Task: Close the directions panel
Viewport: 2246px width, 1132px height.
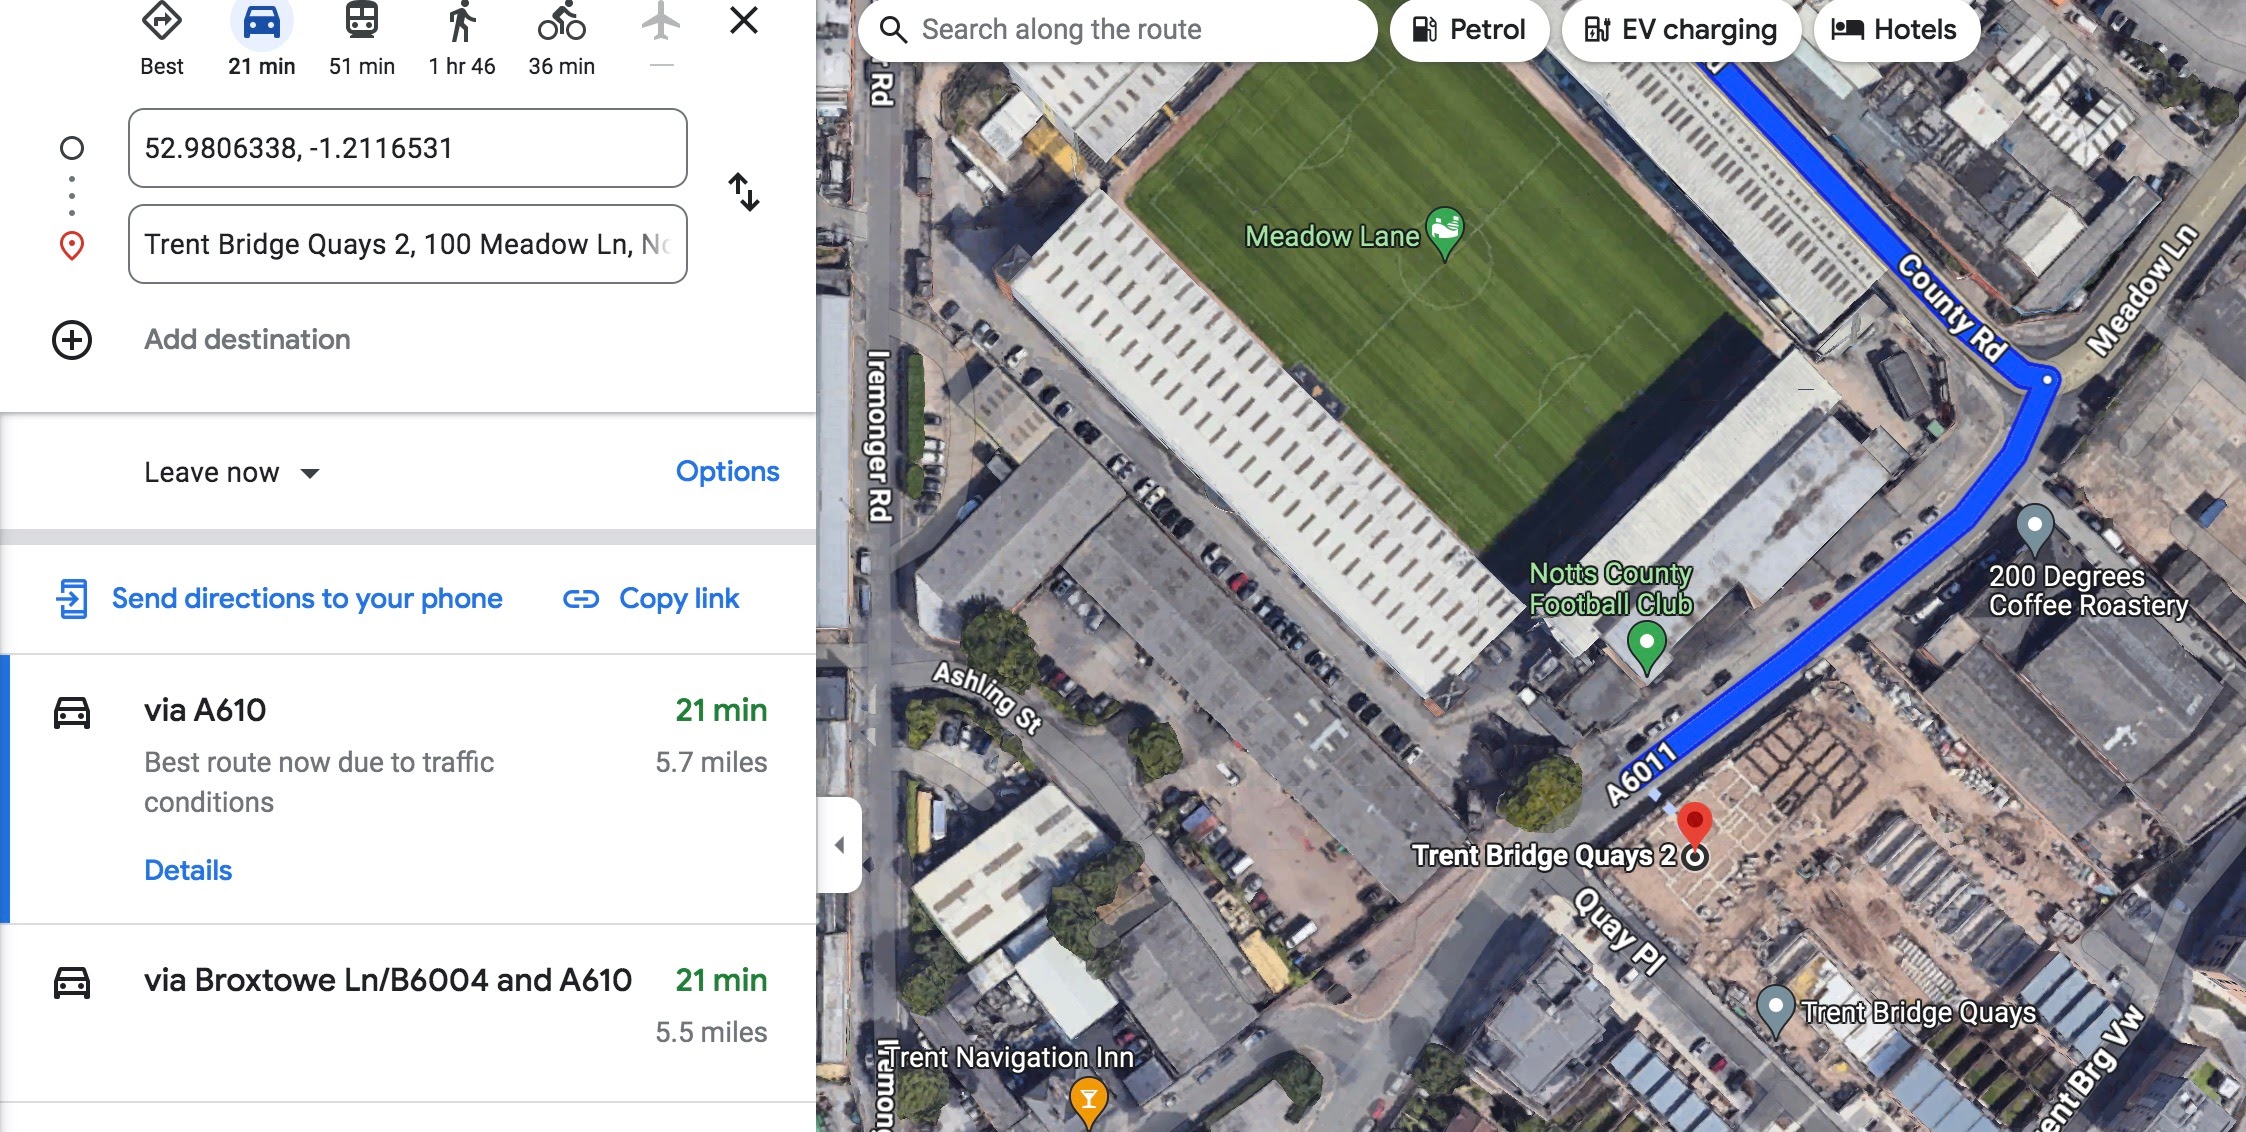Action: point(744,20)
